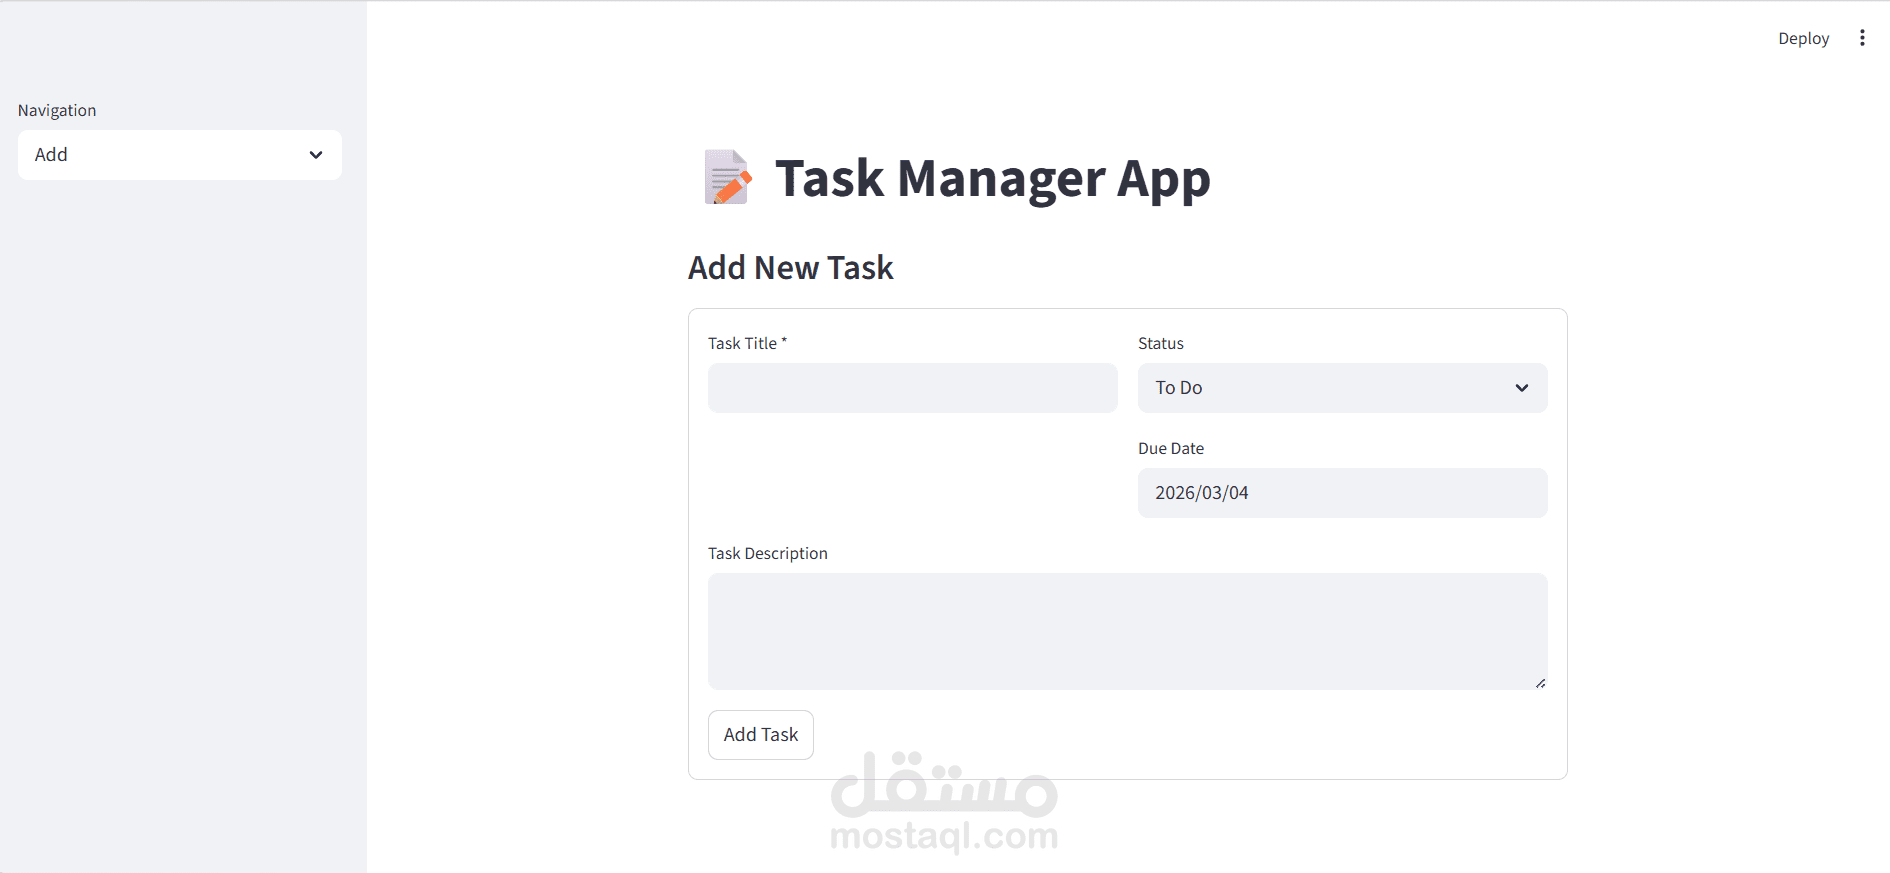Click the memo pencil icon beside title
Screen dimensions: 1890x873
click(727, 178)
